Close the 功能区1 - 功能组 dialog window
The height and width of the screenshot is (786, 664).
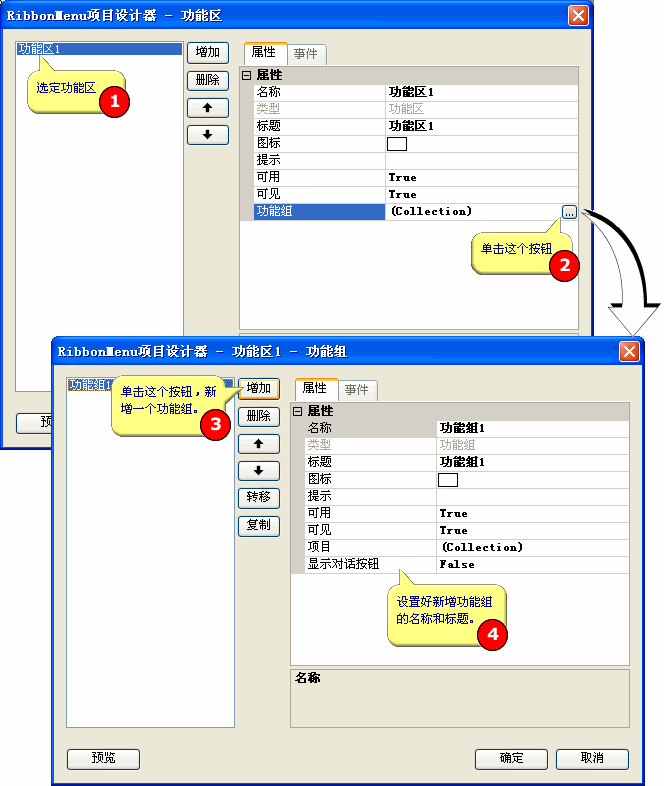629,351
